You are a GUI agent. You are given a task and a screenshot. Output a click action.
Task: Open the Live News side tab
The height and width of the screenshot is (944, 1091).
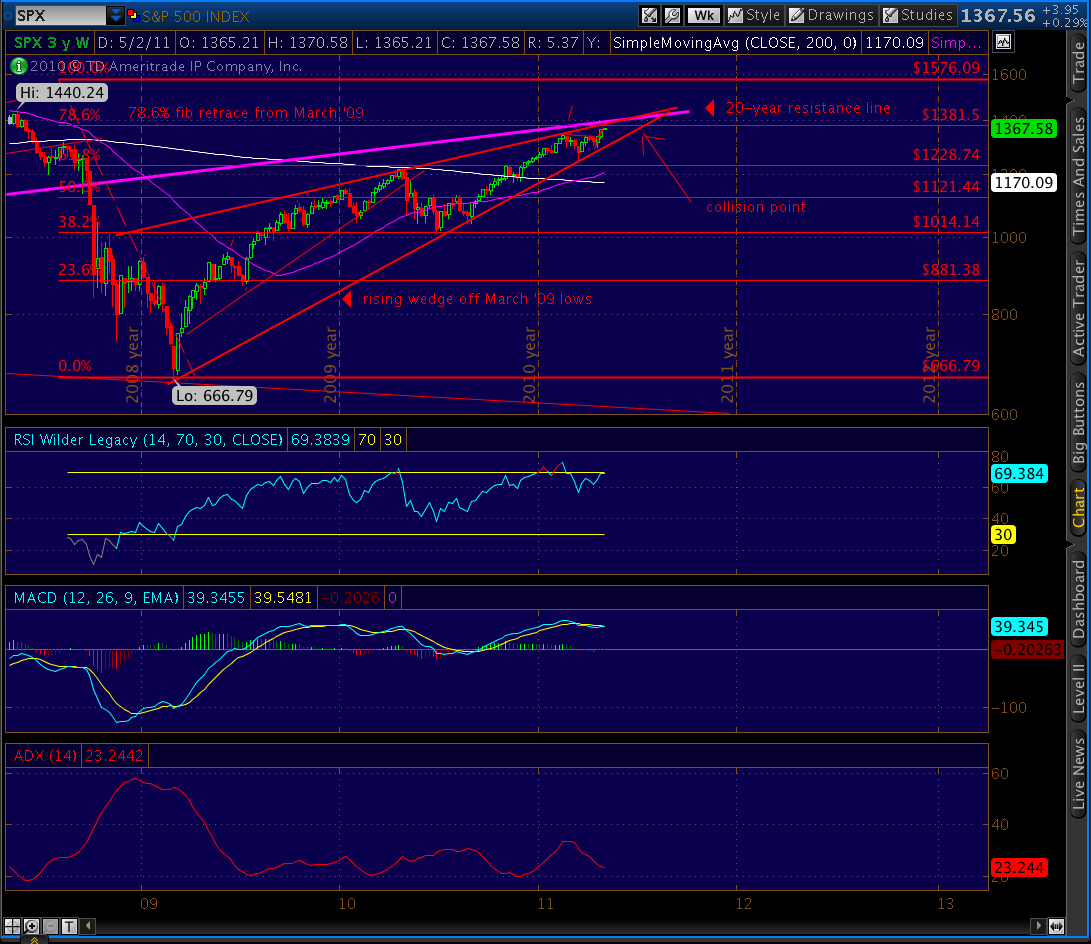(1078, 775)
